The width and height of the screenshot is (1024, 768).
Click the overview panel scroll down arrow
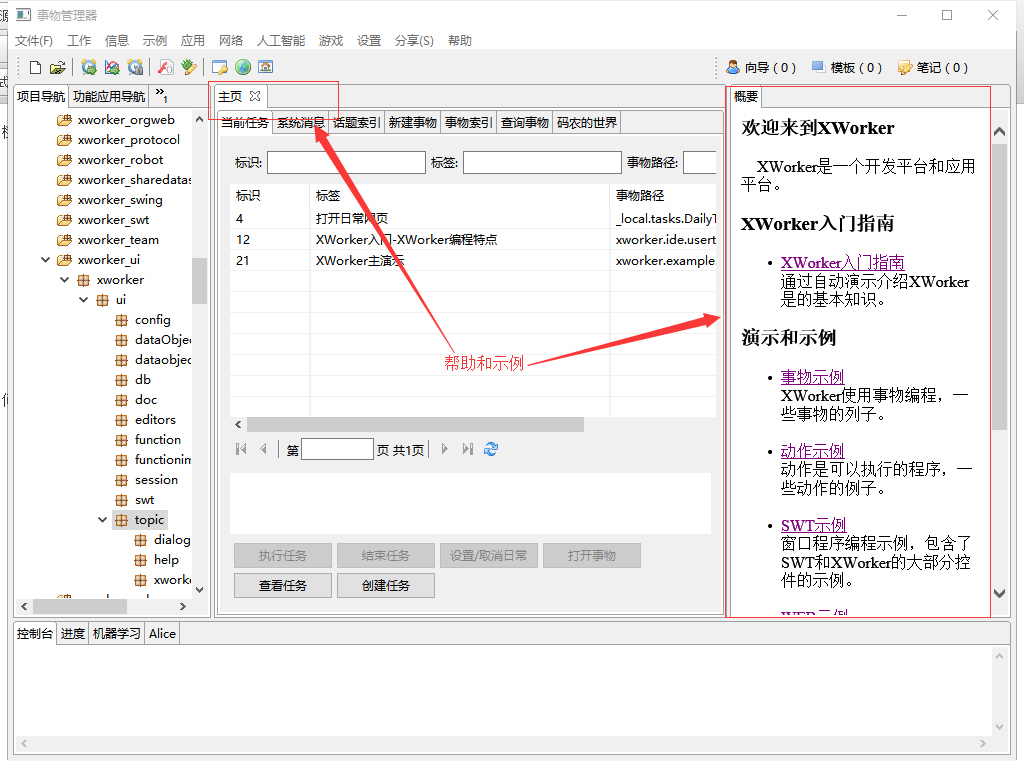pos(999,593)
